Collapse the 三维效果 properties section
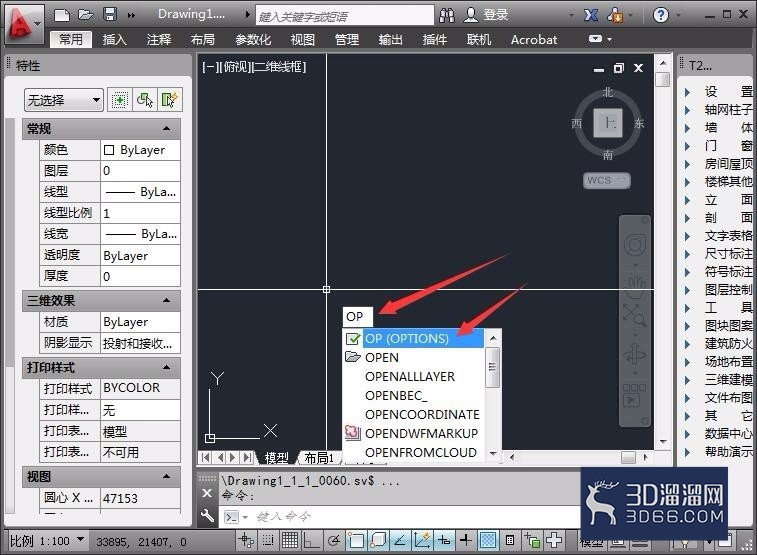The width and height of the screenshot is (757, 555). point(167,300)
